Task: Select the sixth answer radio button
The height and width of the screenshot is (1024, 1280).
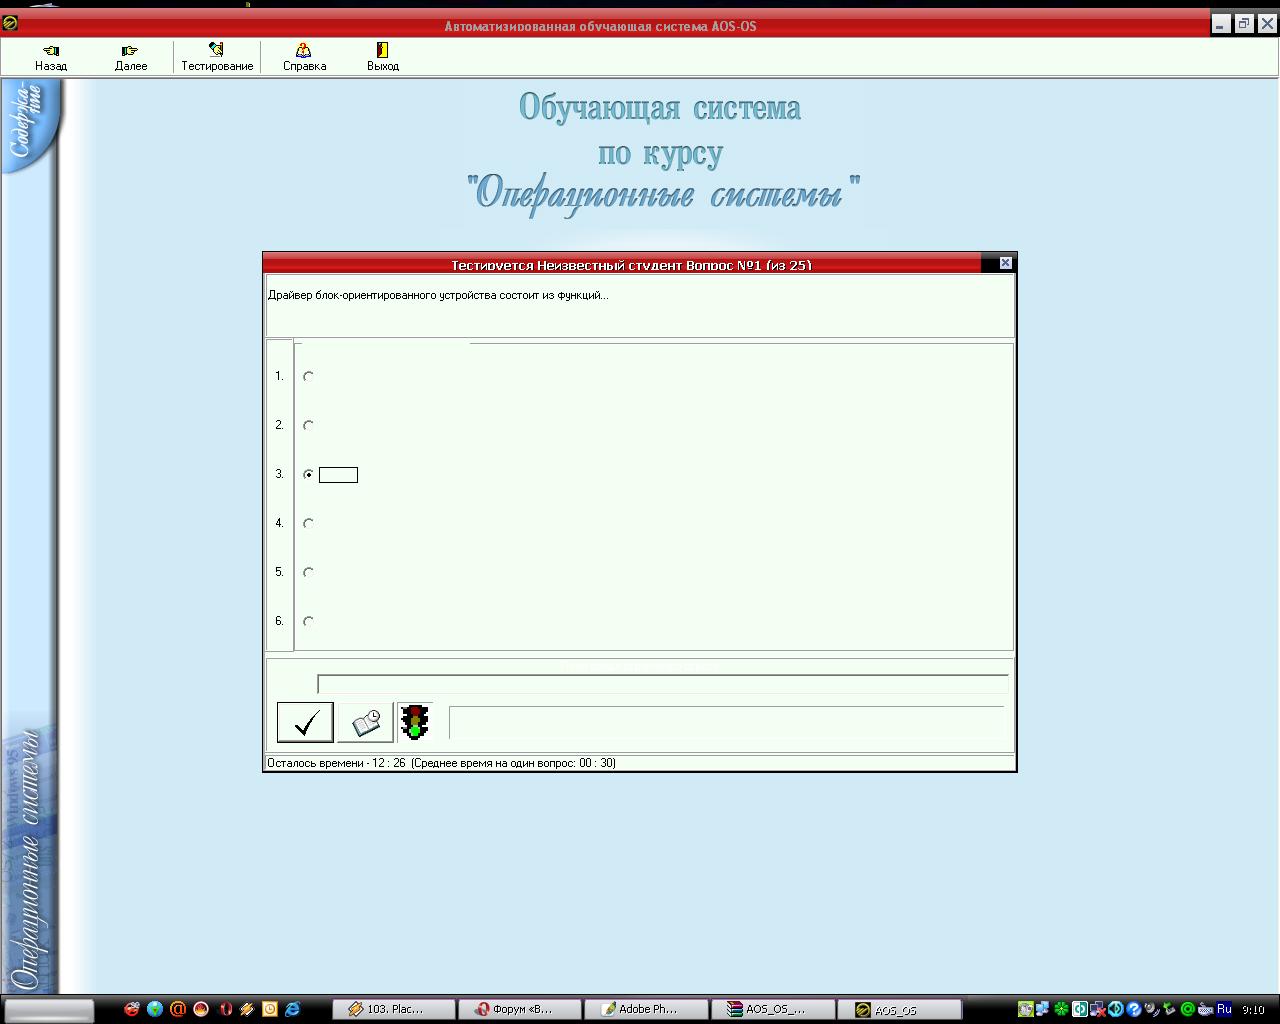Action: click(x=308, y=622)
